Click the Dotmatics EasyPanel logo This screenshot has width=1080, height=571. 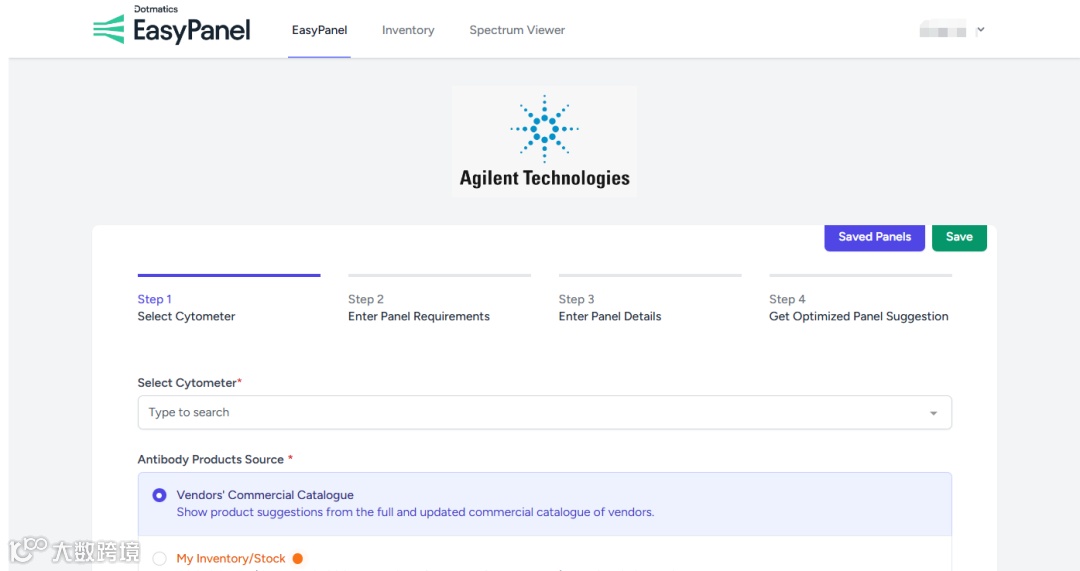172,25
